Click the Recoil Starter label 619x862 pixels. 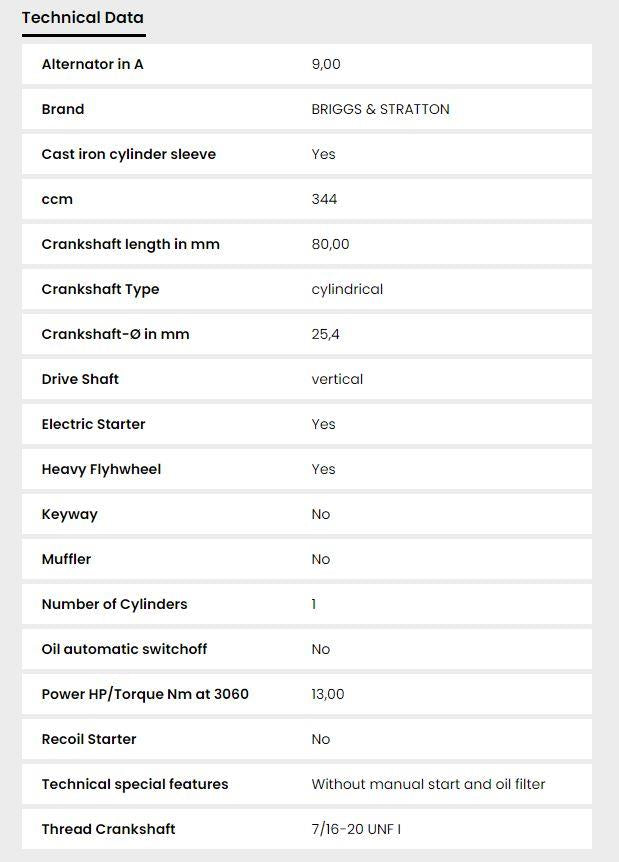pos(89,739)
